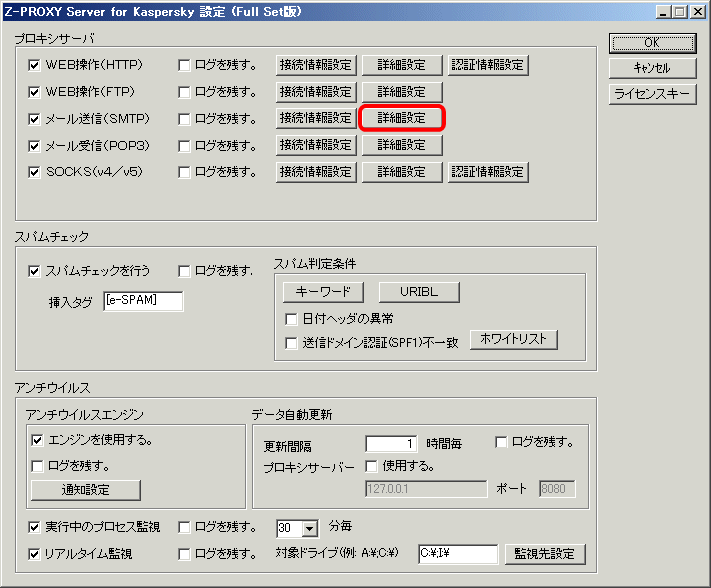Enable ログを残す under antivirus engine
Viewport: 711px width, 588px height.
37,466
